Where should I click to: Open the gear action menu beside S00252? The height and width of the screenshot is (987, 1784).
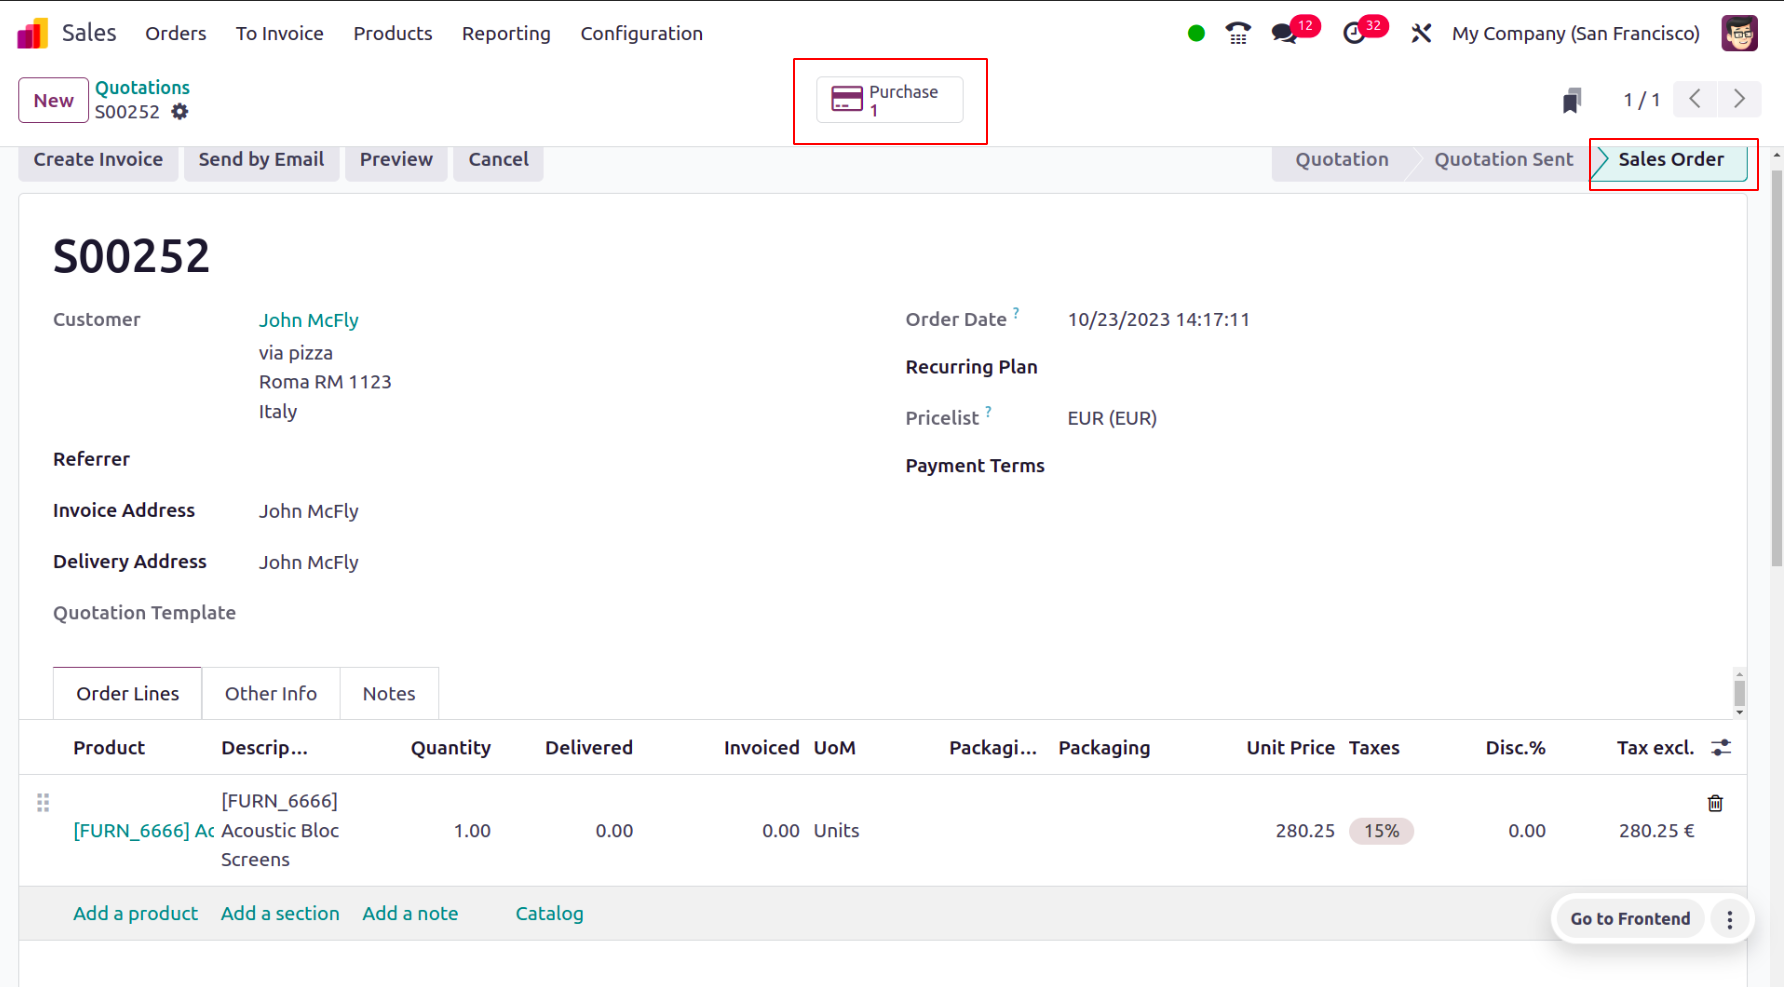coord(180,112)
